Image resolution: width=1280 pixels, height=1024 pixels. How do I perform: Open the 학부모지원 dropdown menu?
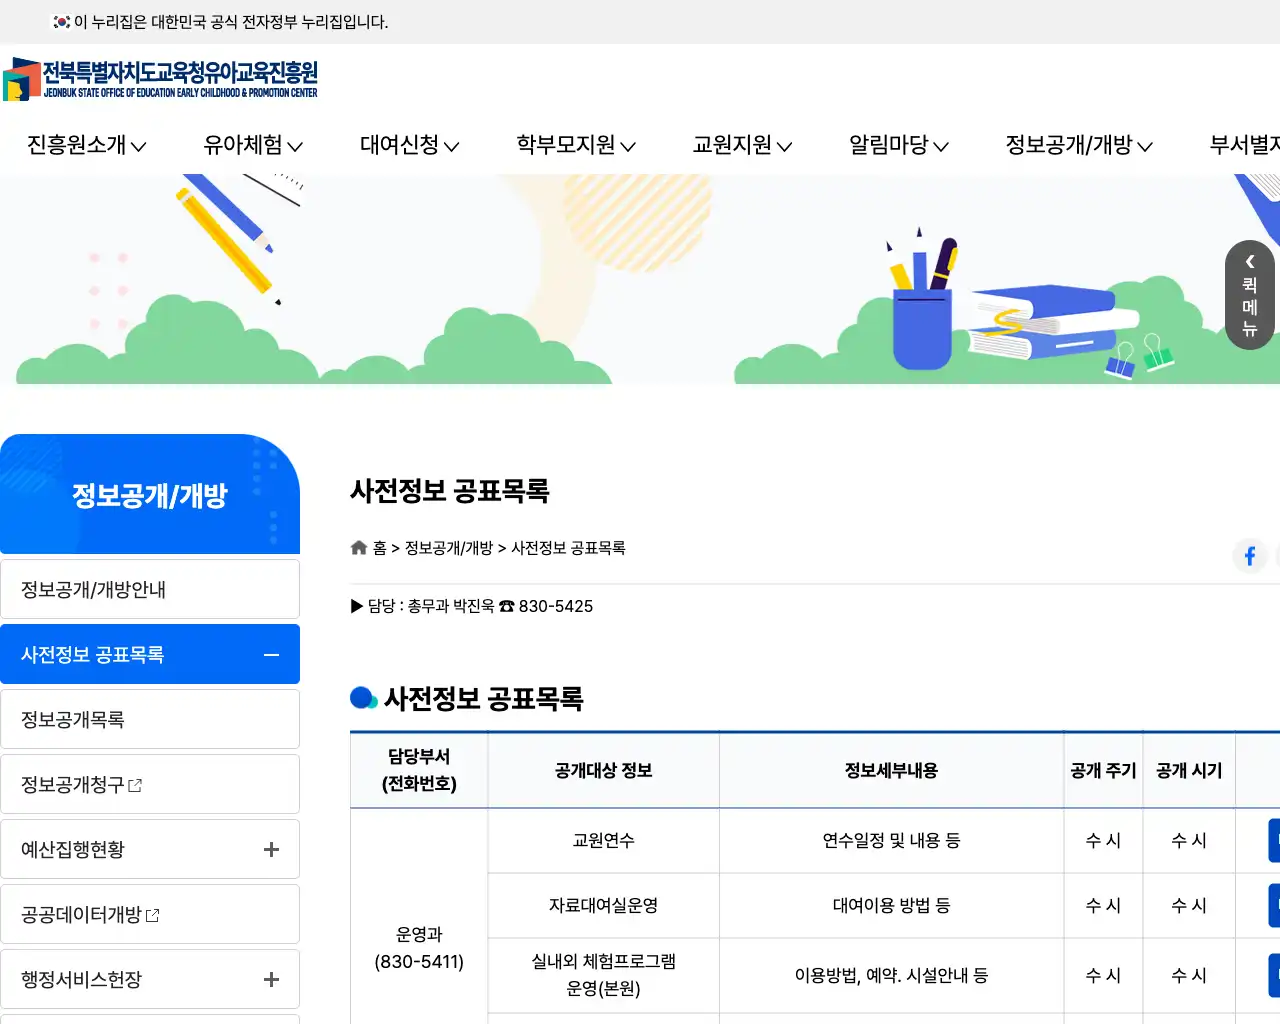[x=576, y=145]
